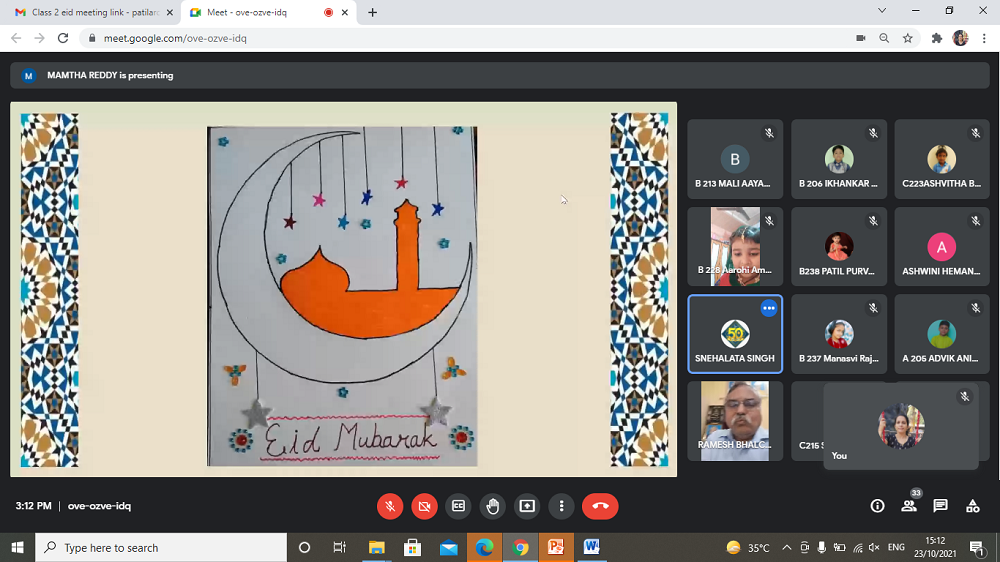Open the chat panel icon
Viewport: 1000px width, 562px height.
coord(940,506)
